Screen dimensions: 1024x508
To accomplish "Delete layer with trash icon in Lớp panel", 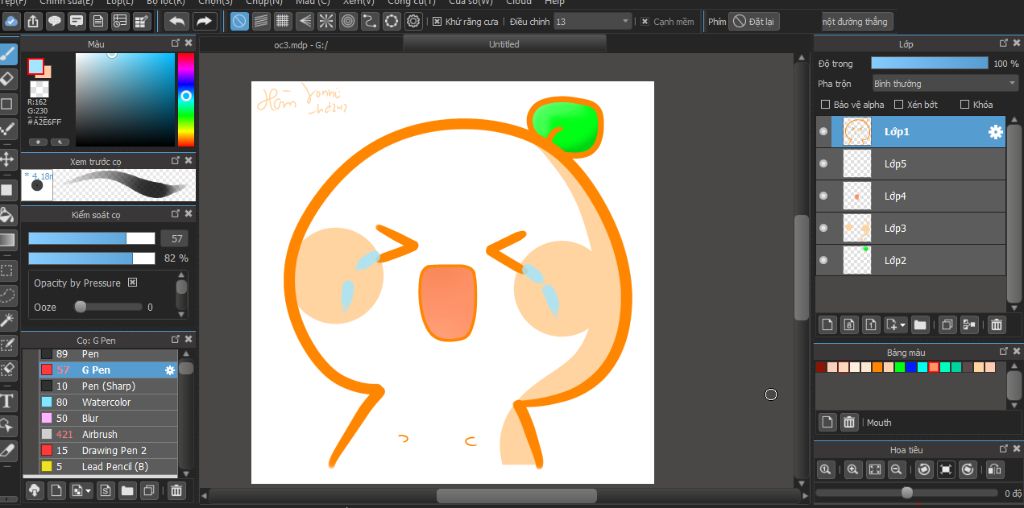I will coord(996,324).
